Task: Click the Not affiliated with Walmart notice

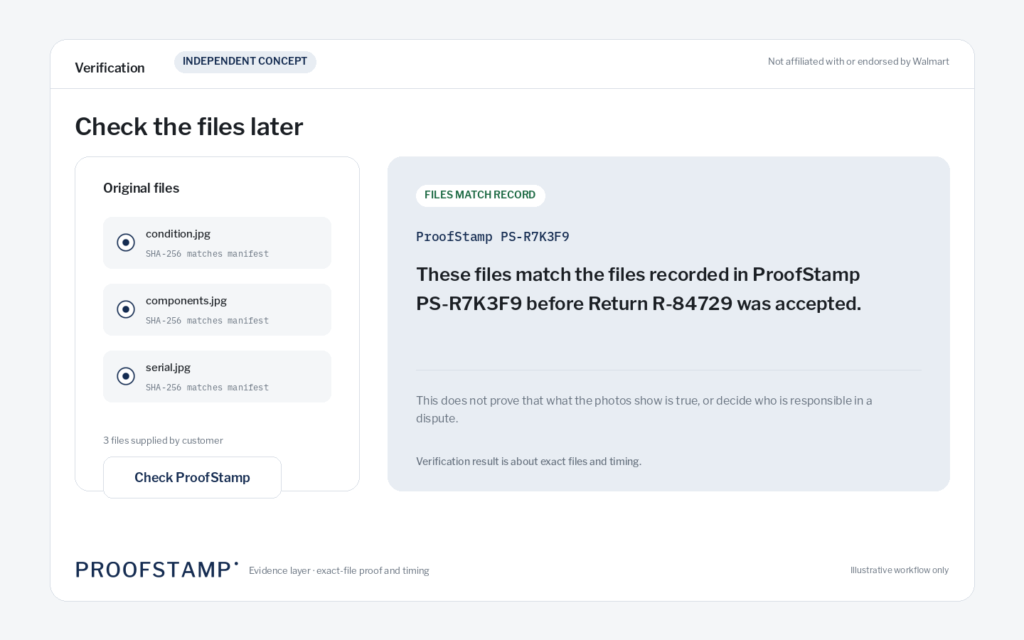Action: [858, 61]
